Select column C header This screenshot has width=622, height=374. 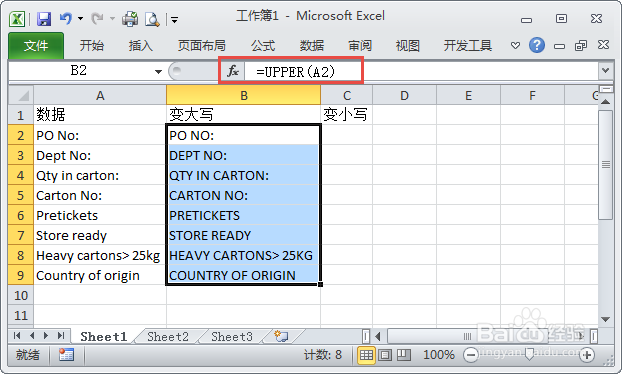(347, 96)
